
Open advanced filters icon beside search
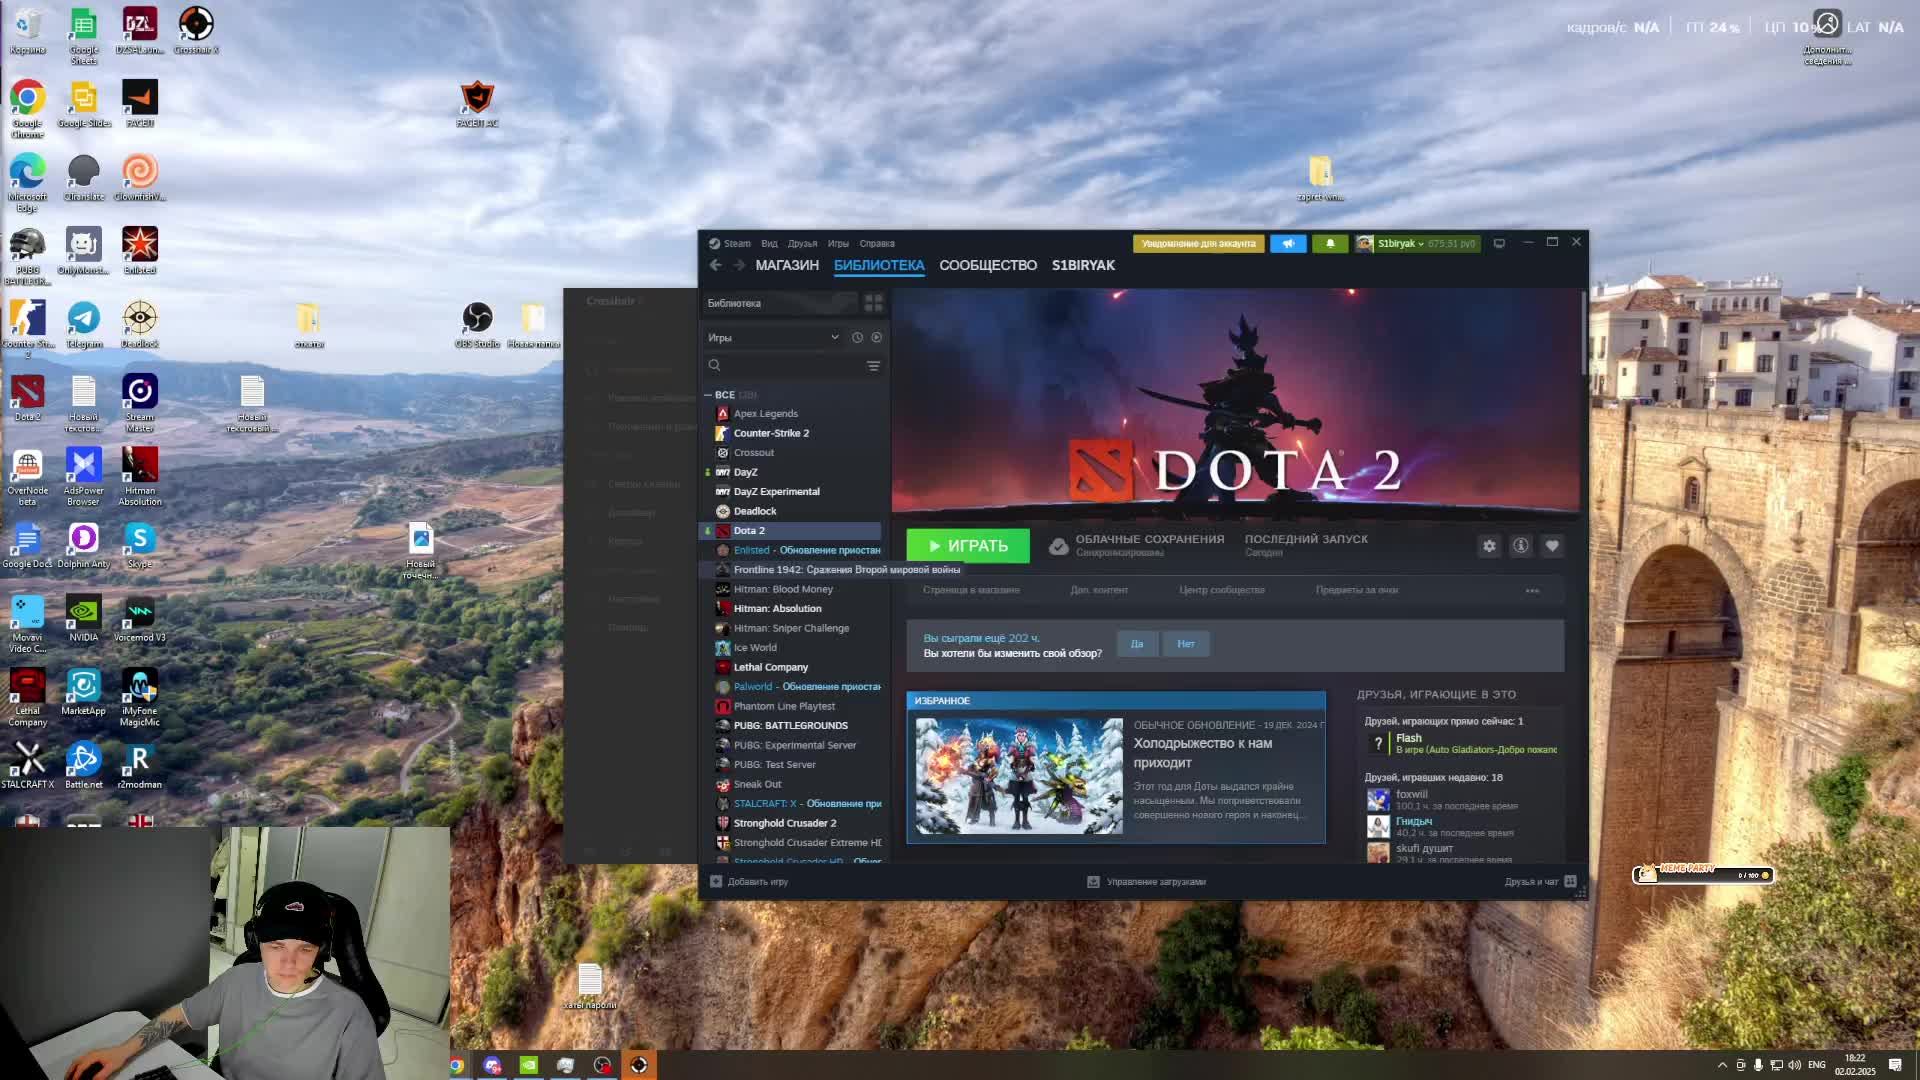click(x=873, y=366)
